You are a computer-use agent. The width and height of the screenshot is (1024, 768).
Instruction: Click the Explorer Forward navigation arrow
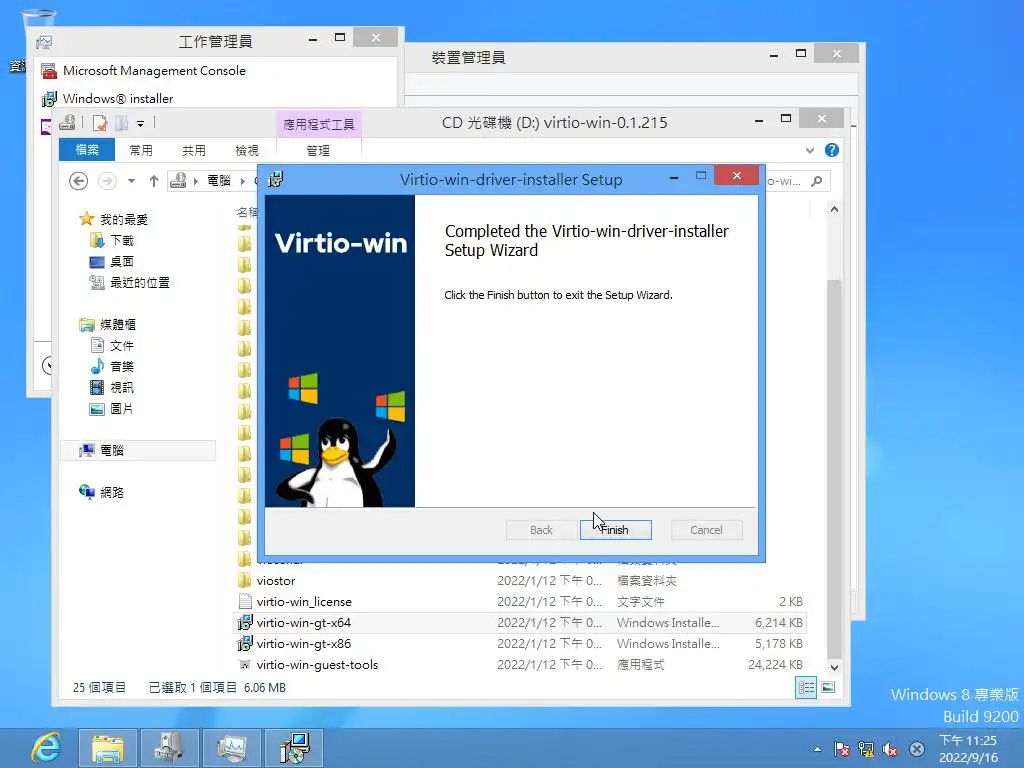pyautogui.click(x=107, y=181)
